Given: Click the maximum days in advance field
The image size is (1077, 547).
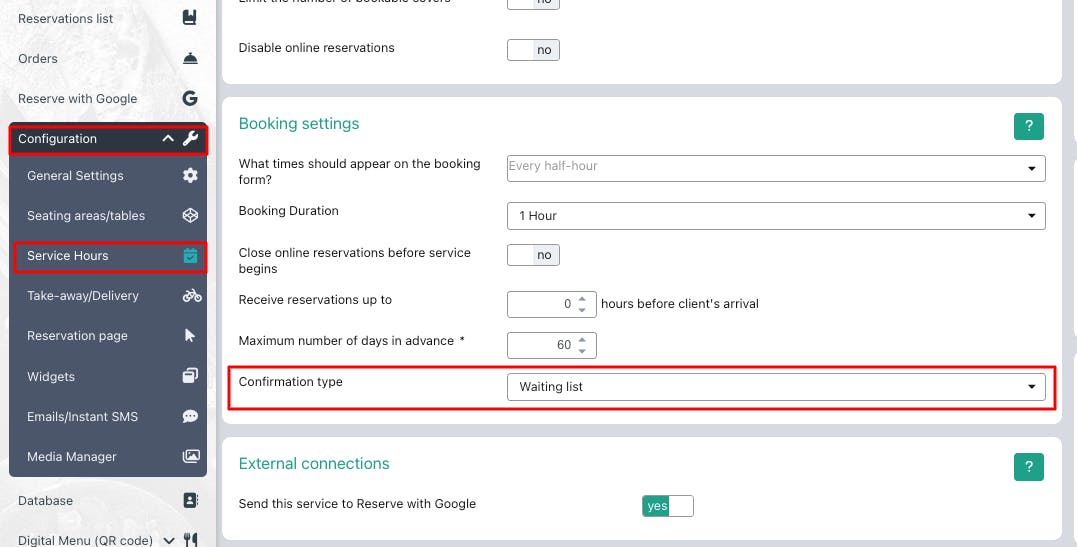Looking at the screenshot, I should click(552, 345).
